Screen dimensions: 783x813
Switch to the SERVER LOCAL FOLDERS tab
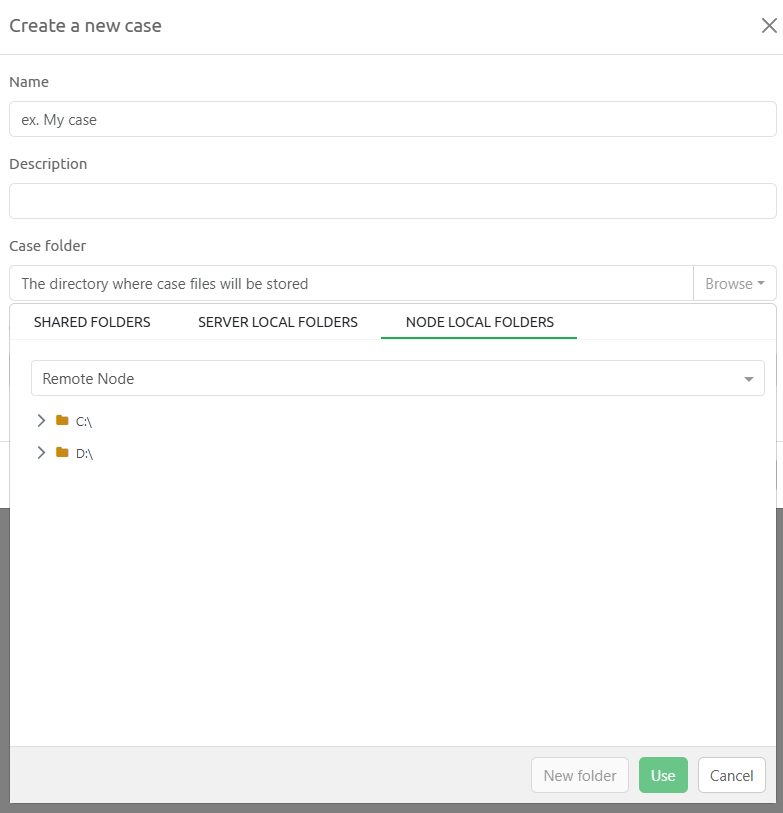click(x=277, y=322)
